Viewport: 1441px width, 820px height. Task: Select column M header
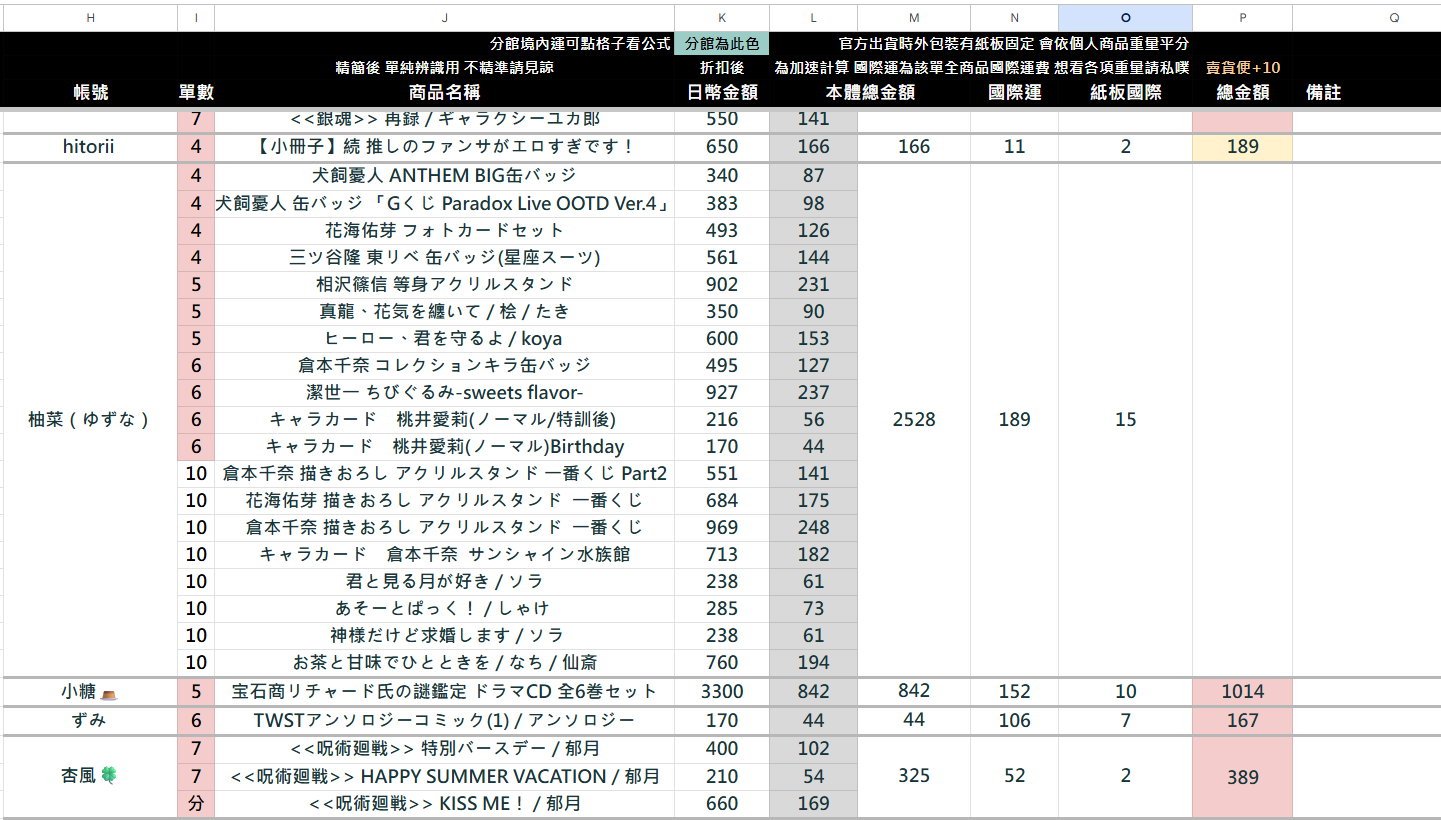(x=914, y=18)
